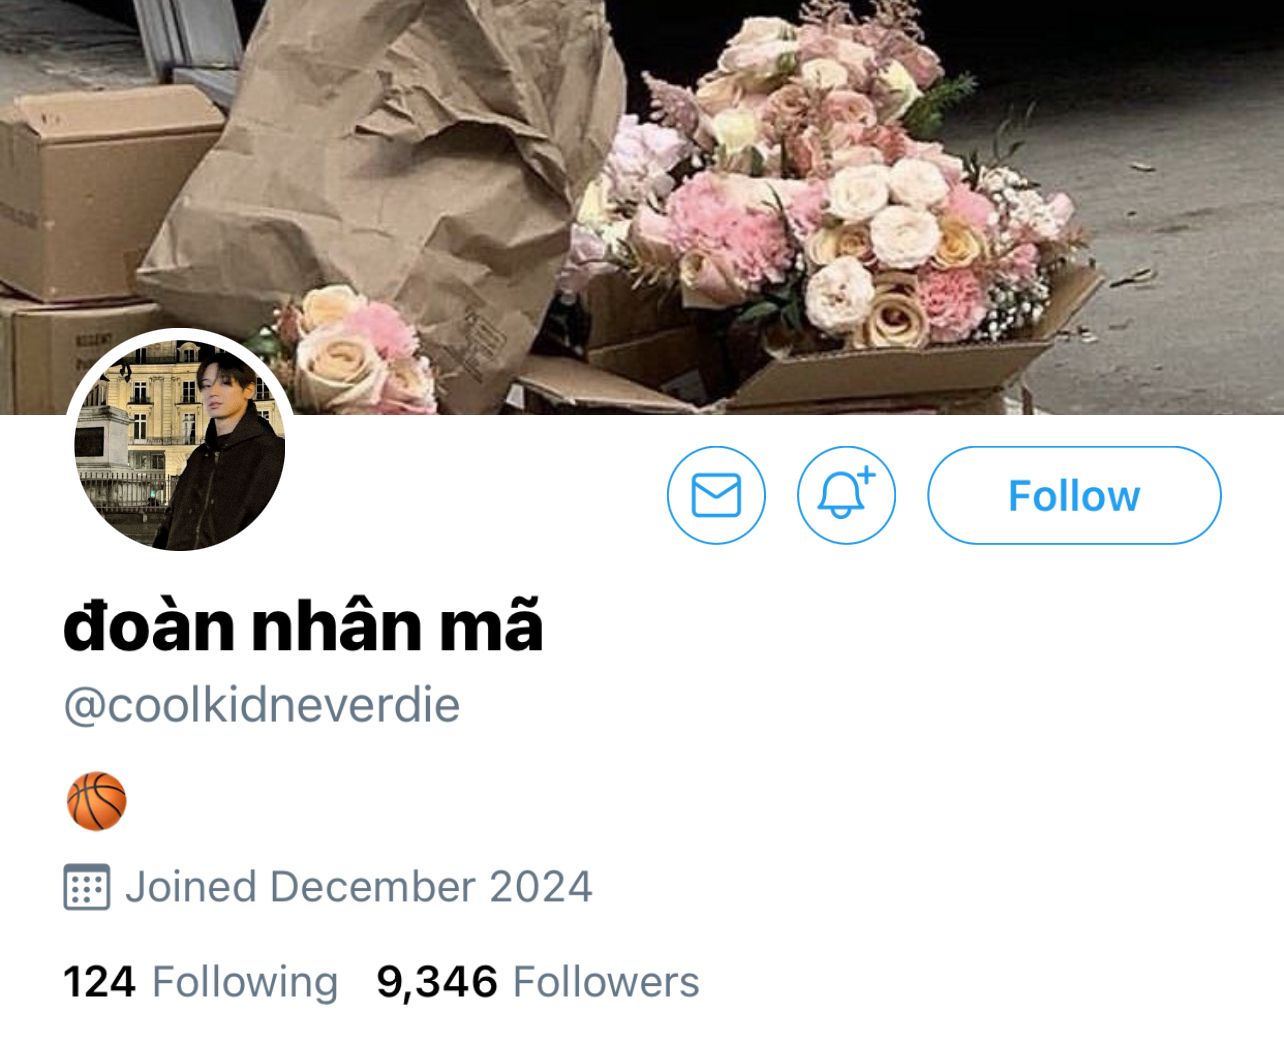Open the 9,346 Followers list
This screenshot has height=1046, width=1284.
coord(538,982)
